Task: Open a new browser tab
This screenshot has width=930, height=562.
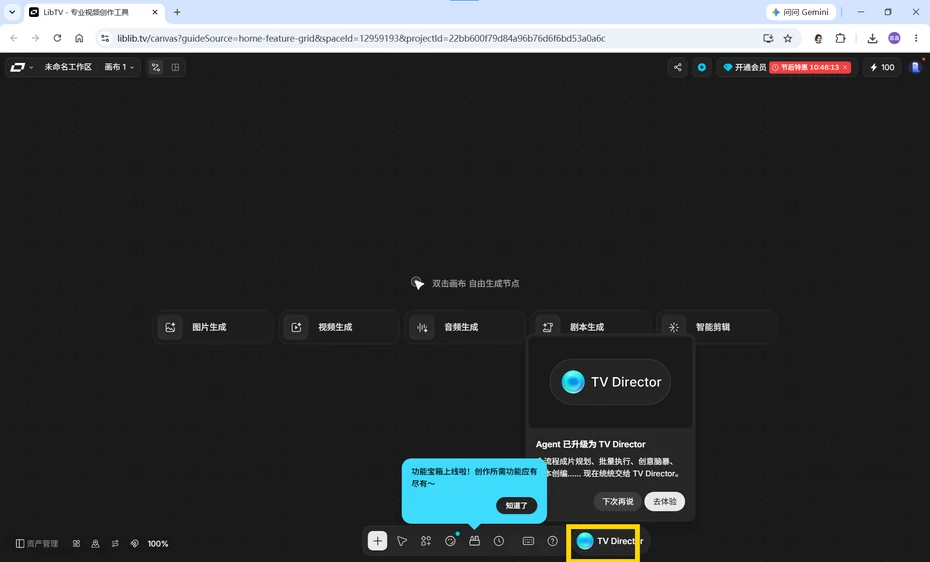Action: click(x=177, y=12)
